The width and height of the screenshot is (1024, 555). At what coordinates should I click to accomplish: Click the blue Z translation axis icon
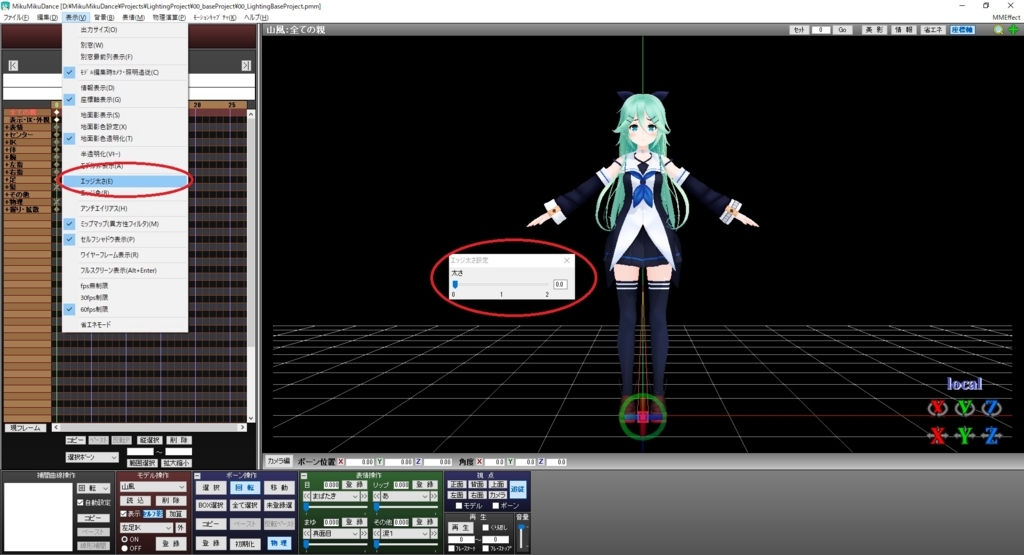click(x=991, y=435)
